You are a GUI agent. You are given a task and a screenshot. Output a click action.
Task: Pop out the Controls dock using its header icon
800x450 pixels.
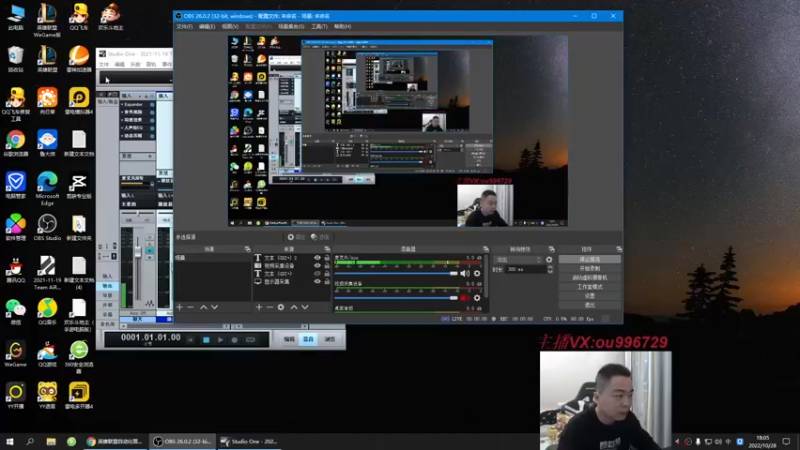[x=619, y=249]
